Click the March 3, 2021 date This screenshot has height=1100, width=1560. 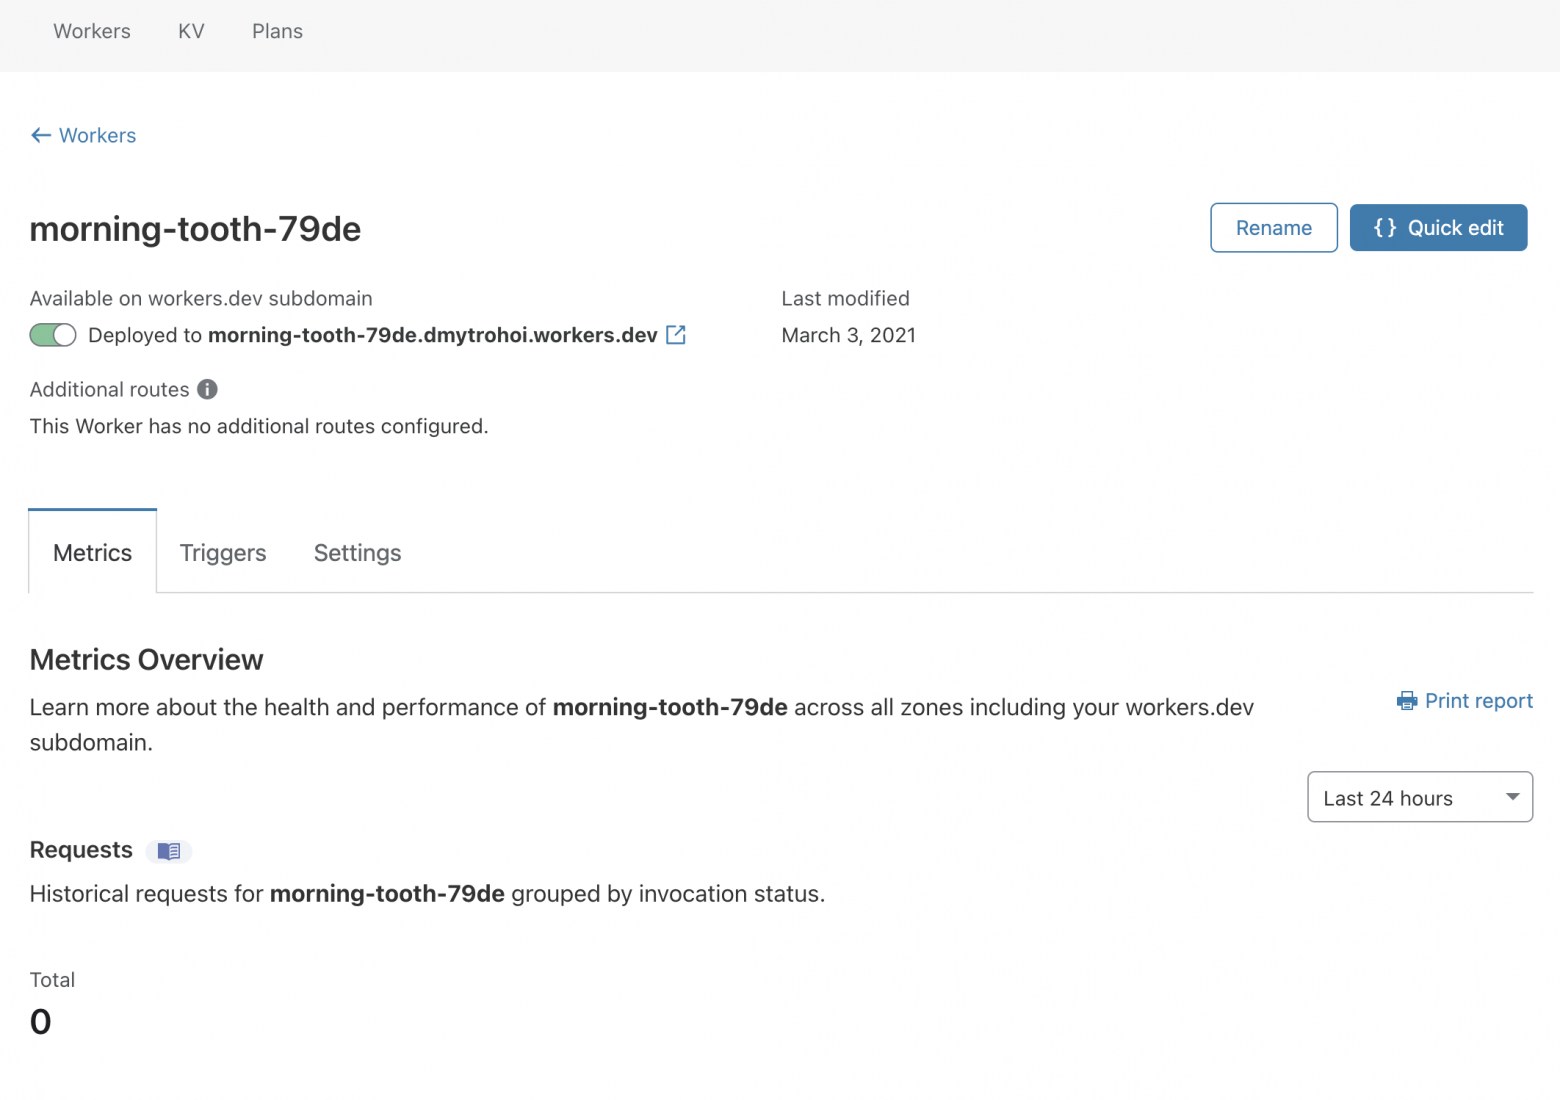(x=849, y=335)
